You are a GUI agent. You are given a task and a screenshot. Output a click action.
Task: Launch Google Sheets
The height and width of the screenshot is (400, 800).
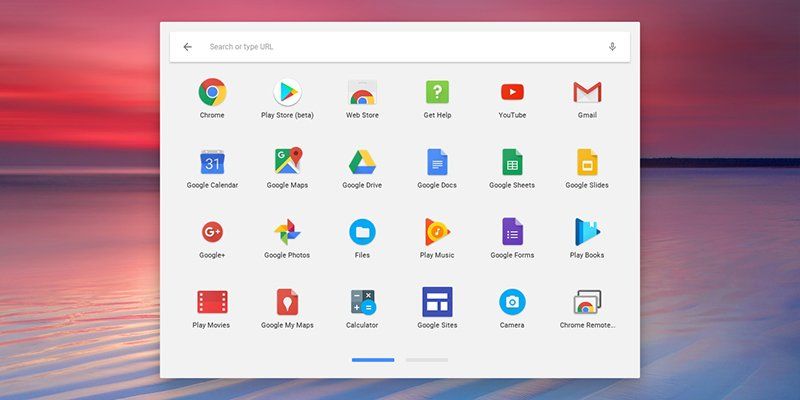tap(512, 162)
